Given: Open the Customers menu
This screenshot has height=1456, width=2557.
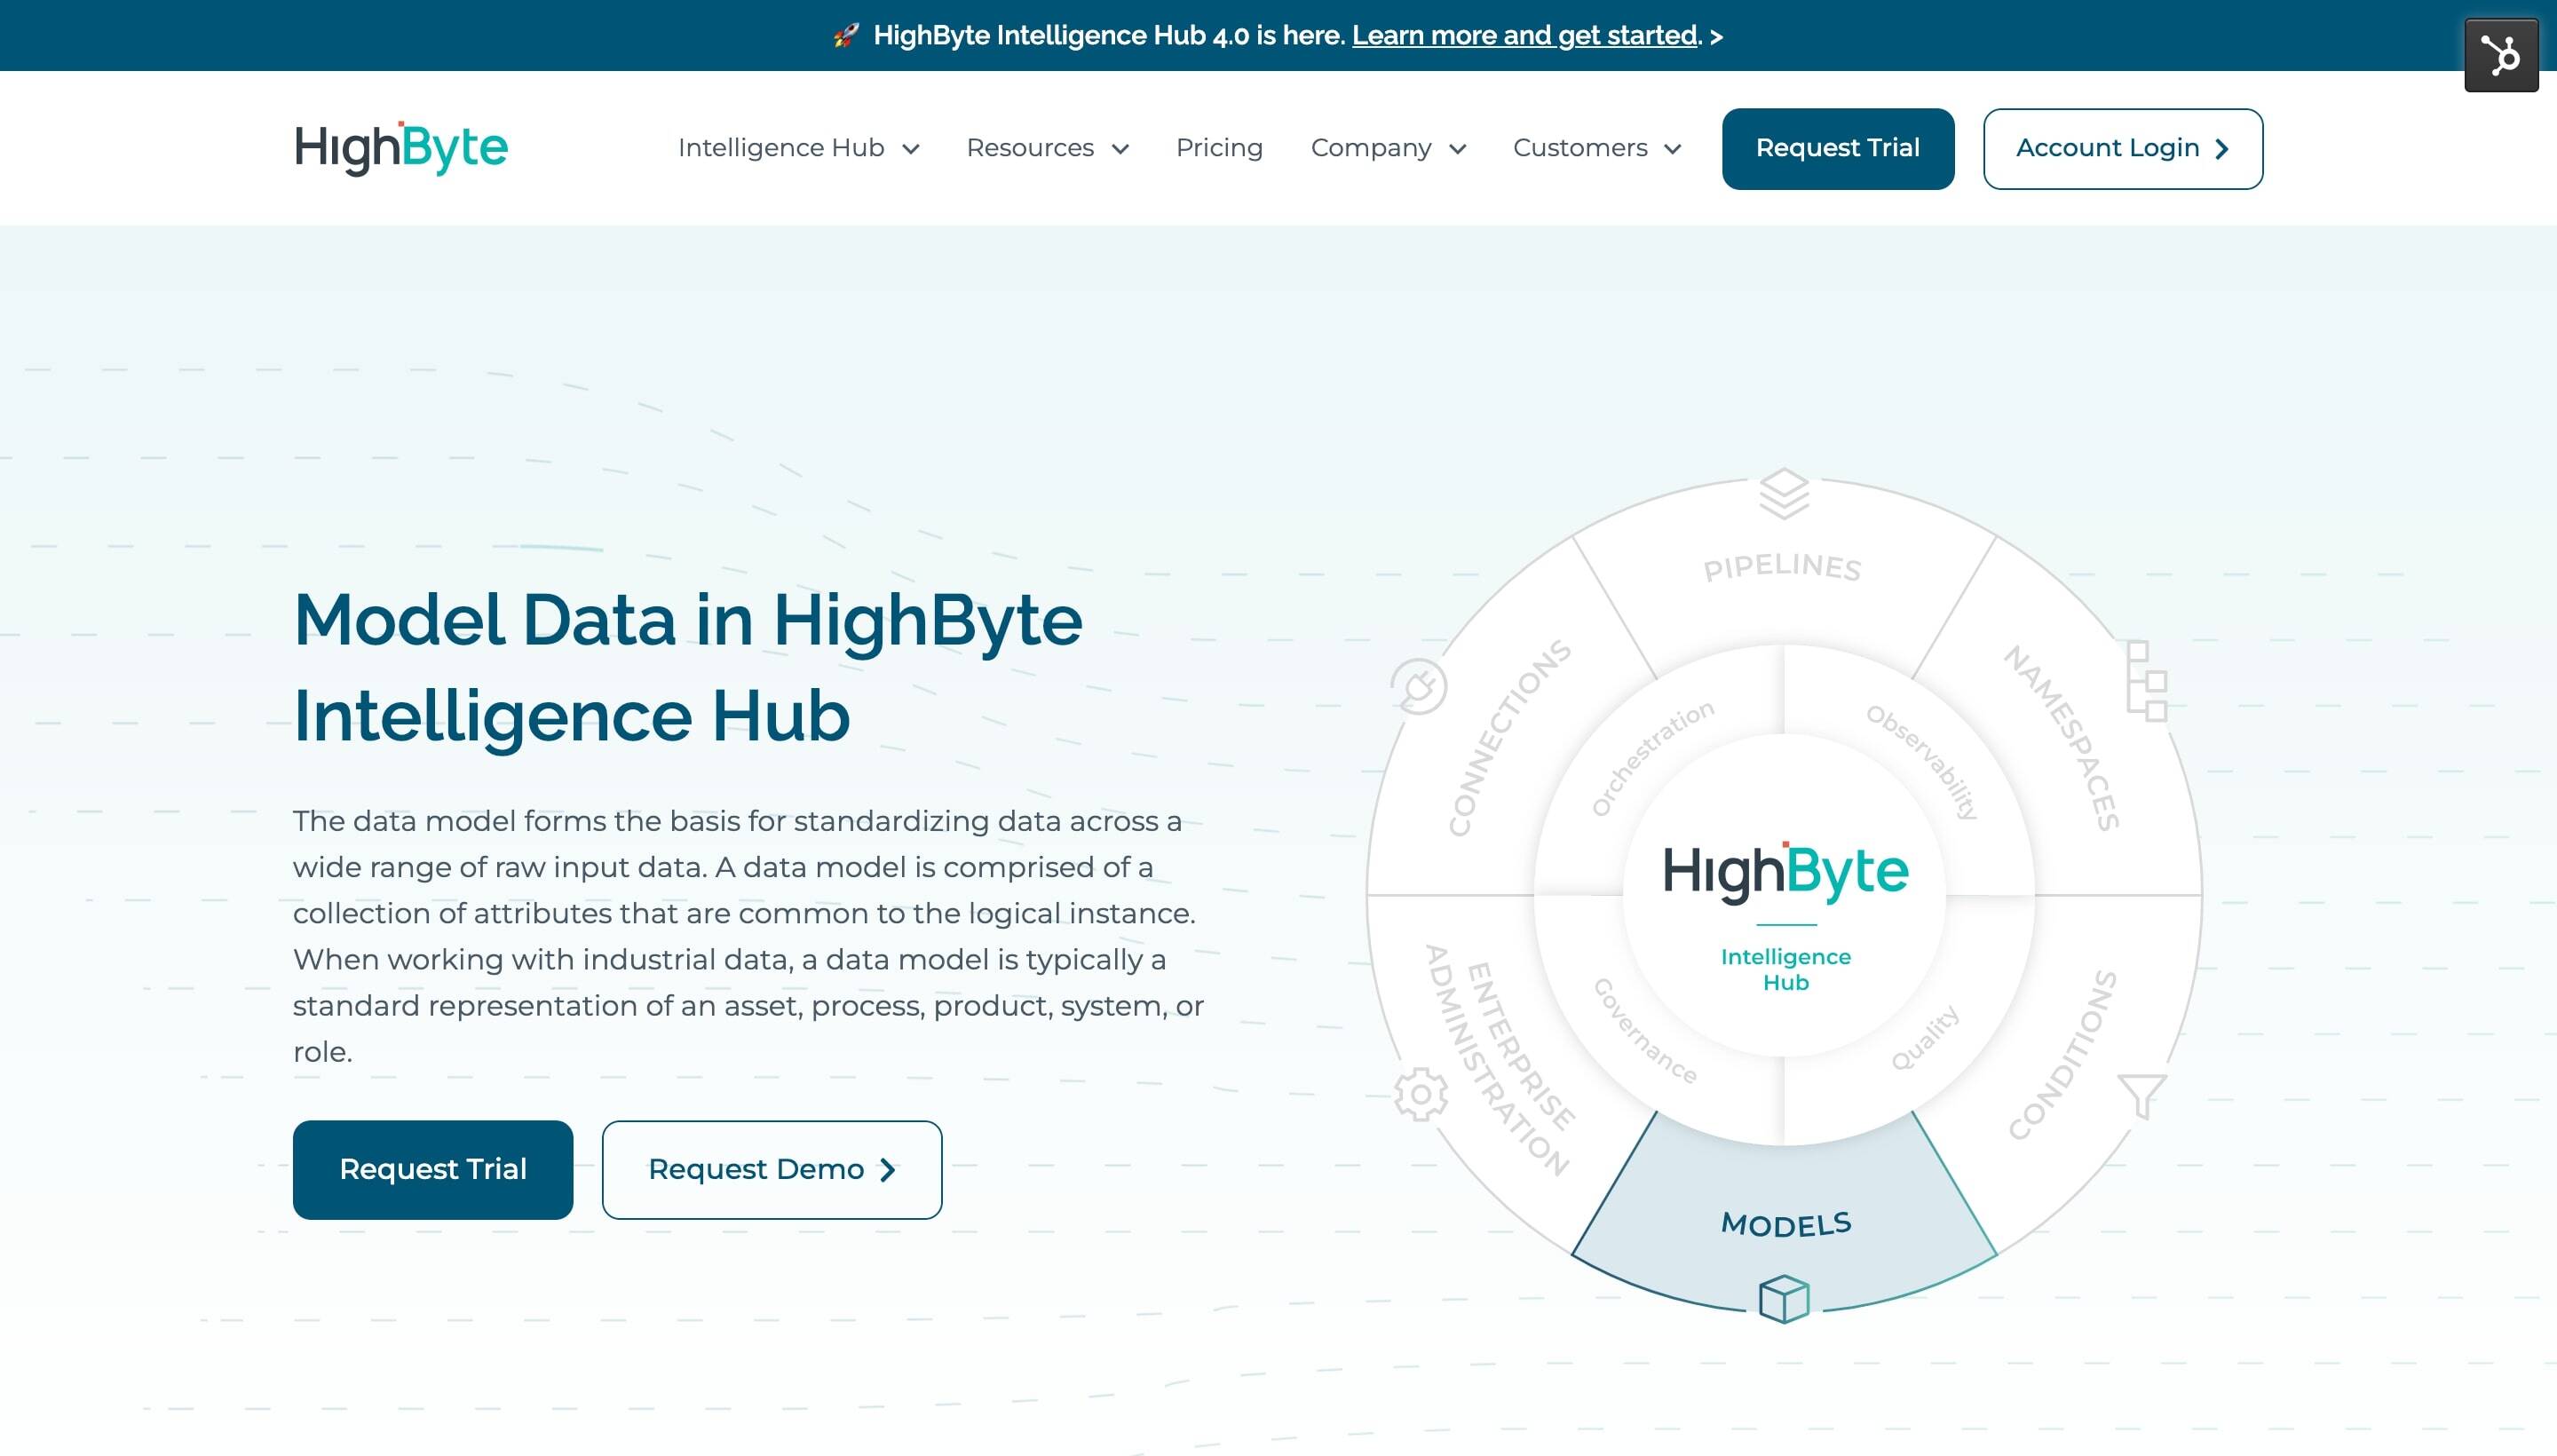Looking at the screenshot, I should (x=1597, y=148).
